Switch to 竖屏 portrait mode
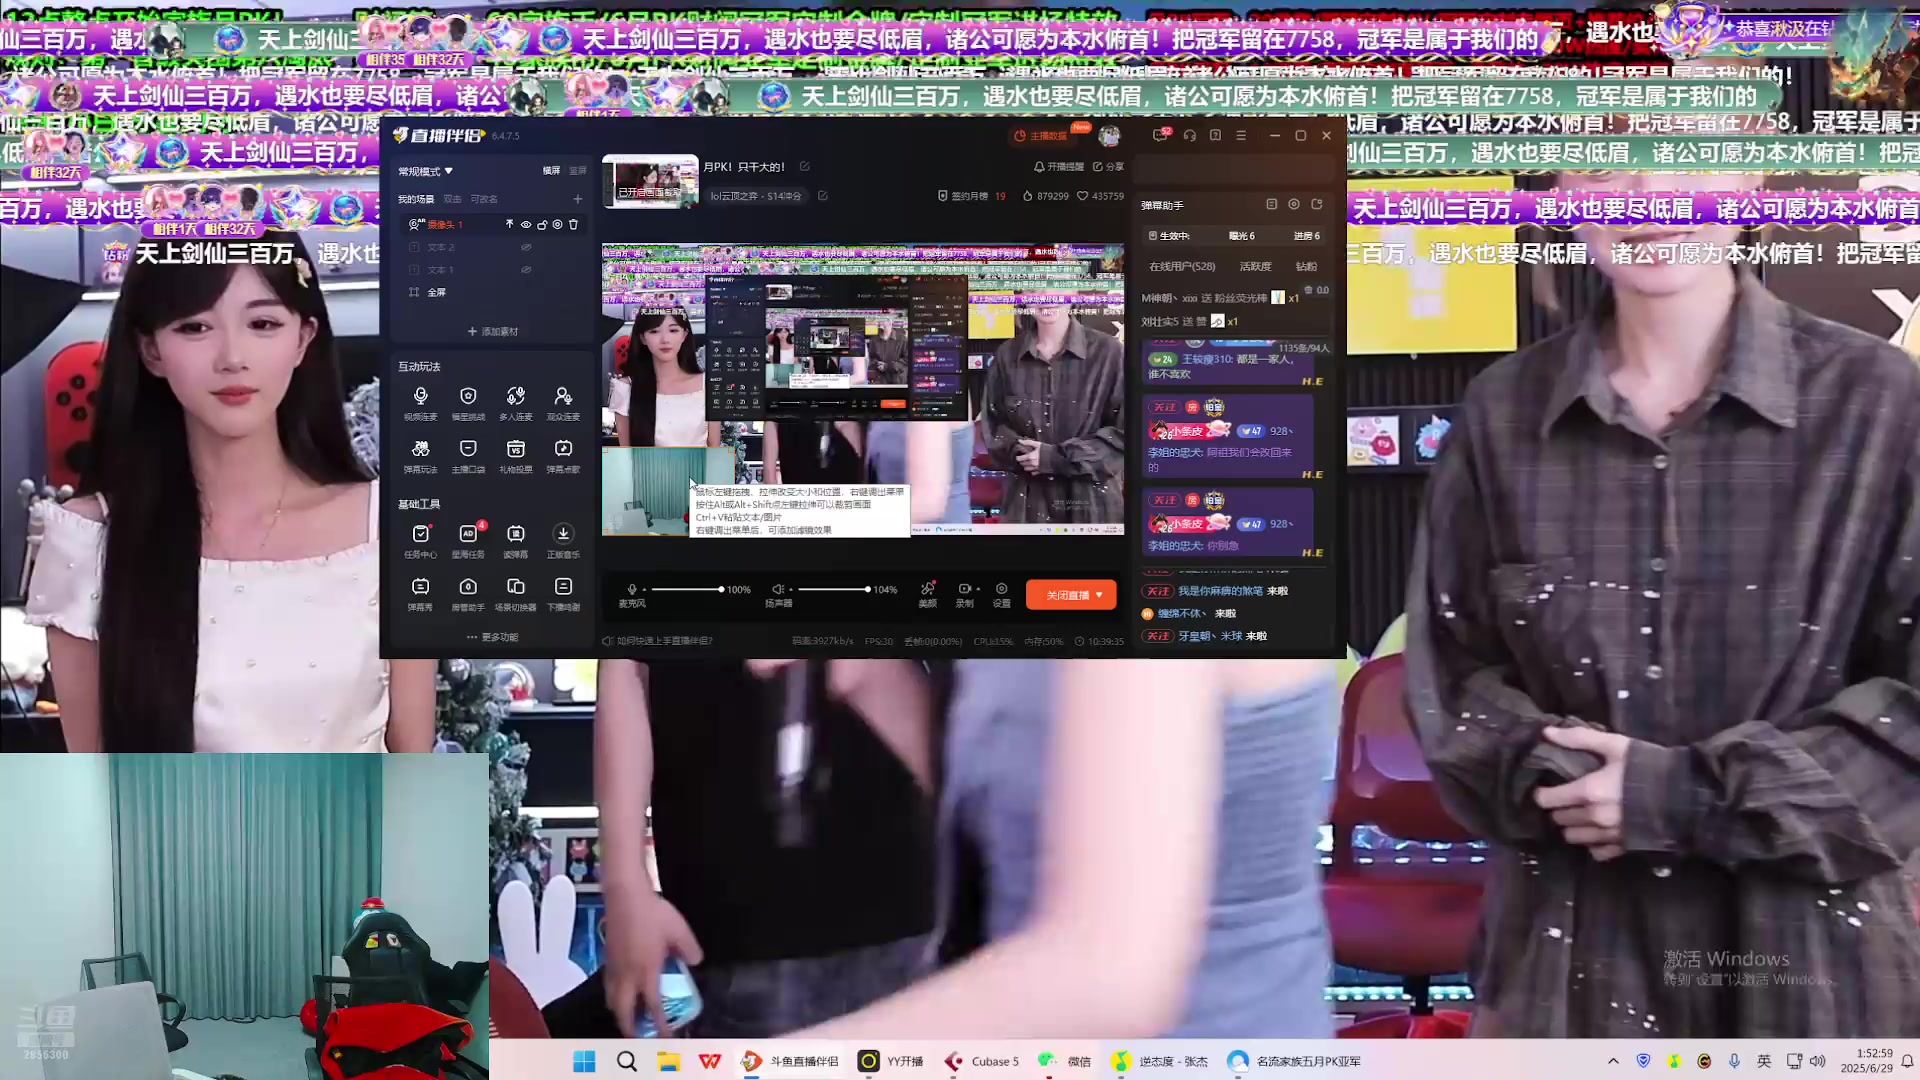The width and height of the screenshot is (1920, 1080). [578, 171]
